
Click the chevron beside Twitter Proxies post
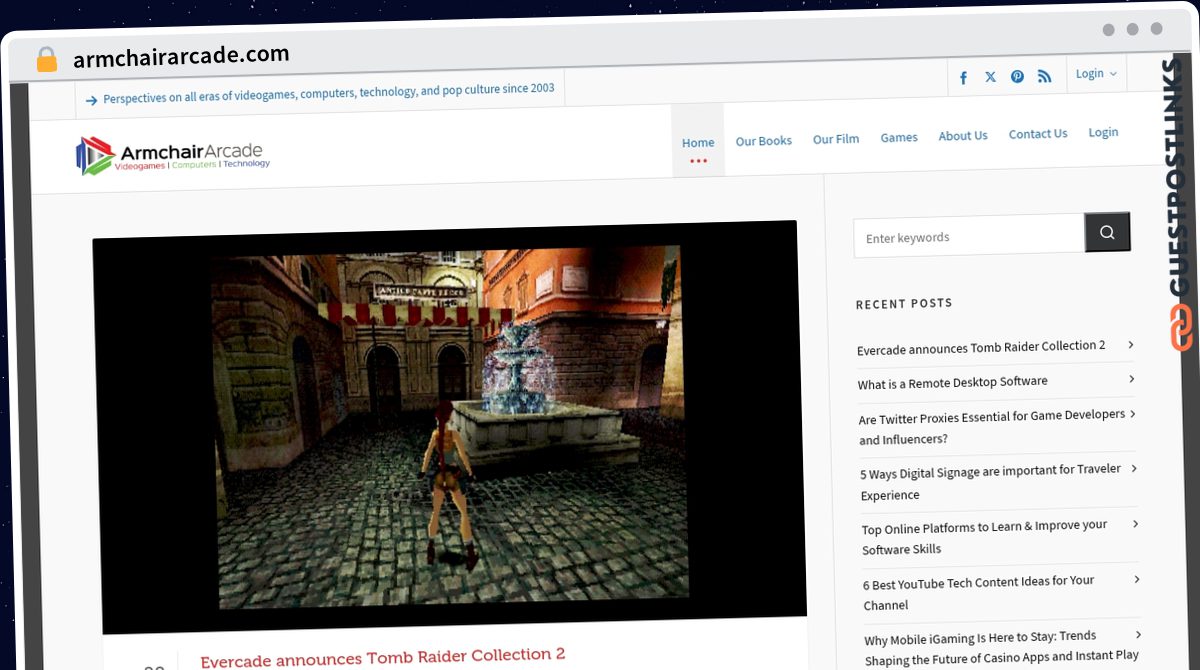[x=1132, y=413]
